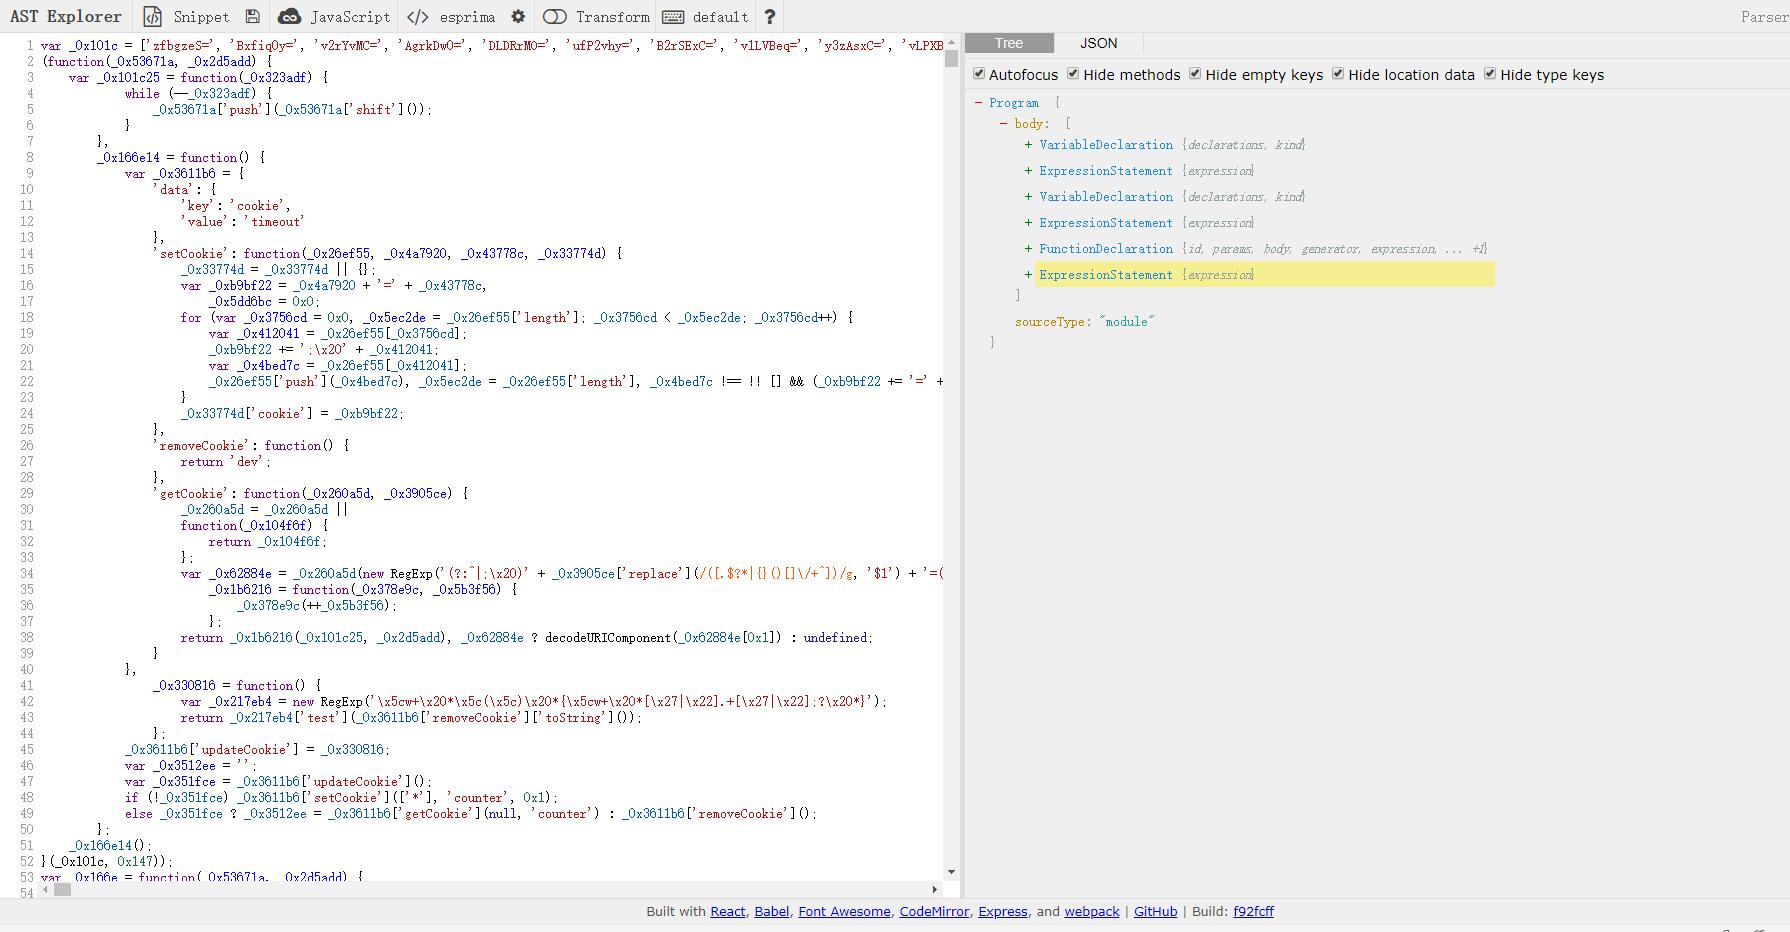Toggle the Autofocus checkbox
The width and height of the screenshot is (1790, 932).
point(979,74)
